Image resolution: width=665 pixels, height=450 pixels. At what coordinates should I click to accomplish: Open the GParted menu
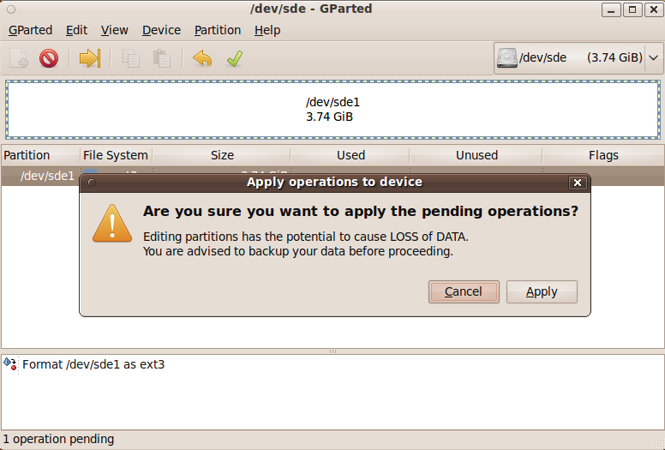coord(30,30)
